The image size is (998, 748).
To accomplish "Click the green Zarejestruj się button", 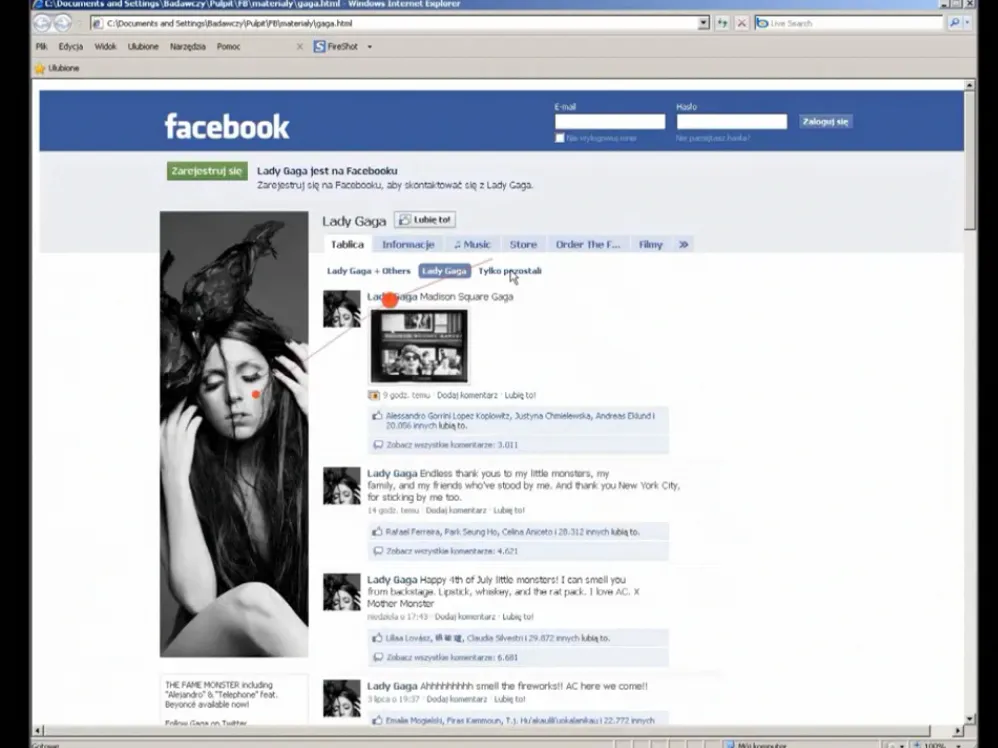I will click(x=207, y=171).
